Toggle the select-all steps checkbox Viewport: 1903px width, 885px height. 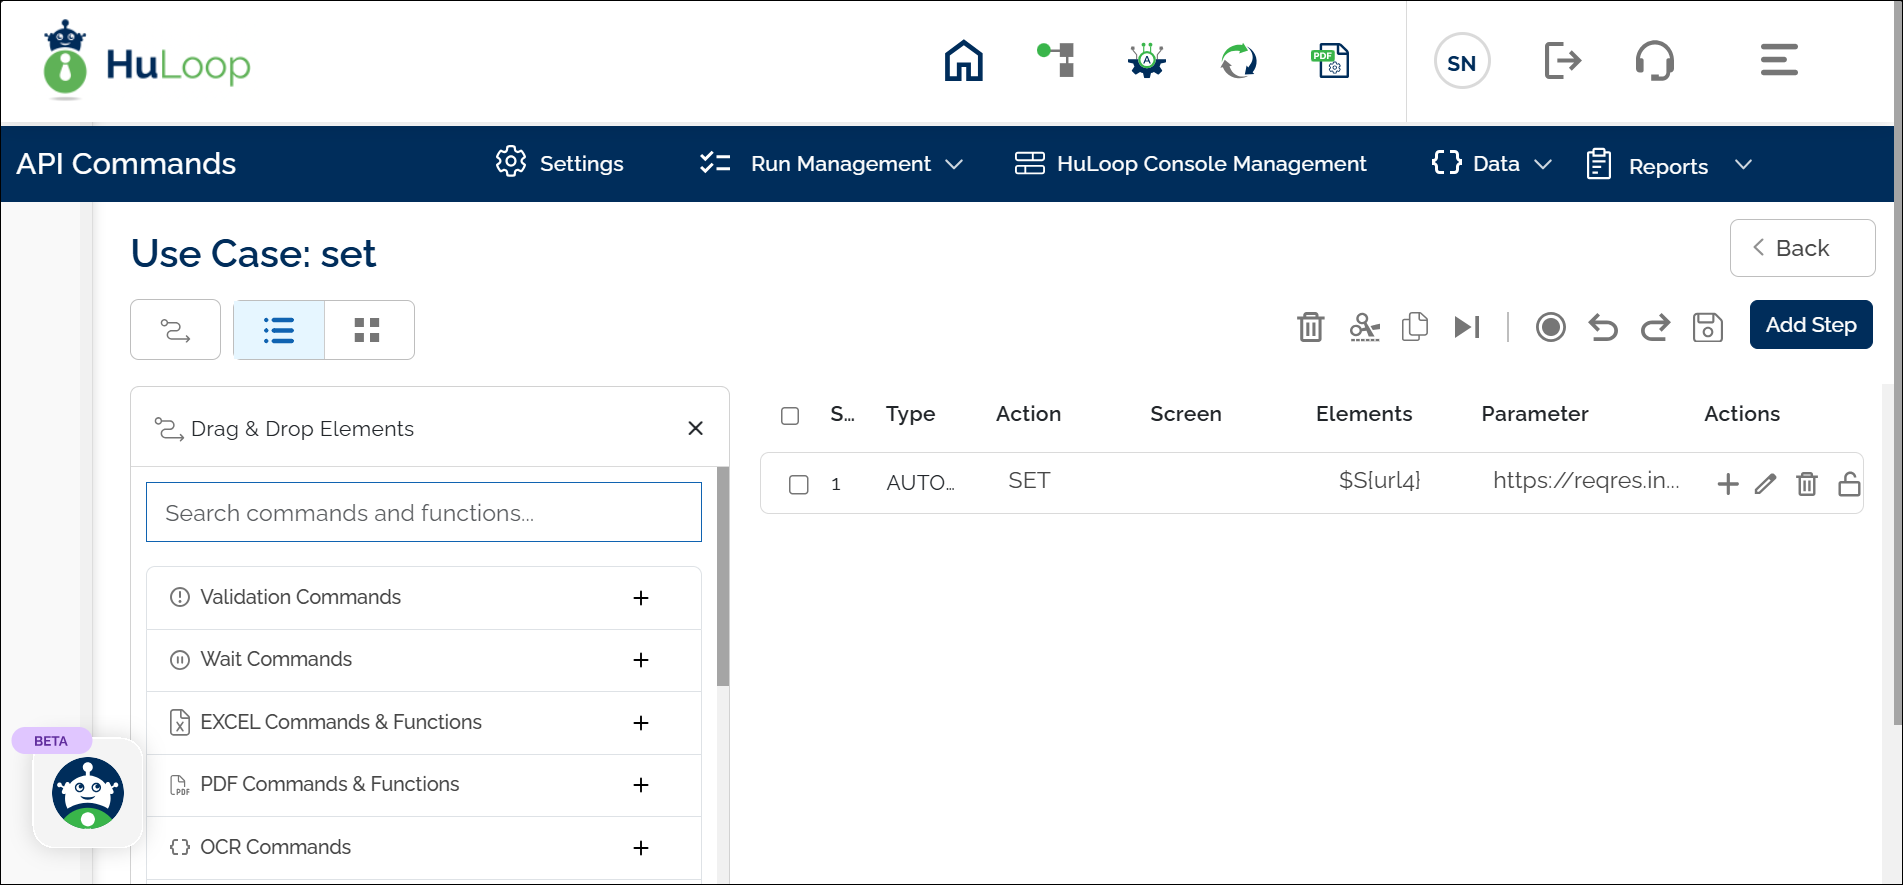[790, 415]
